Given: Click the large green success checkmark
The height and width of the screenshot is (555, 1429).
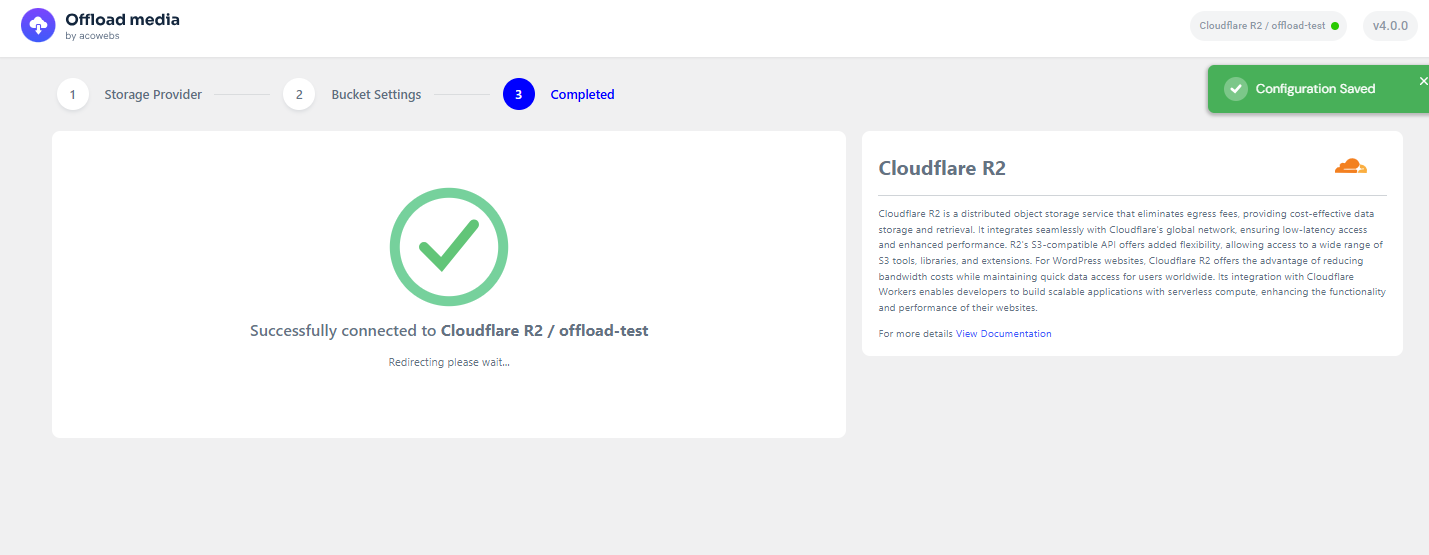Looking at the screenshot, I should pyautogui.click(x=448, y=246).
